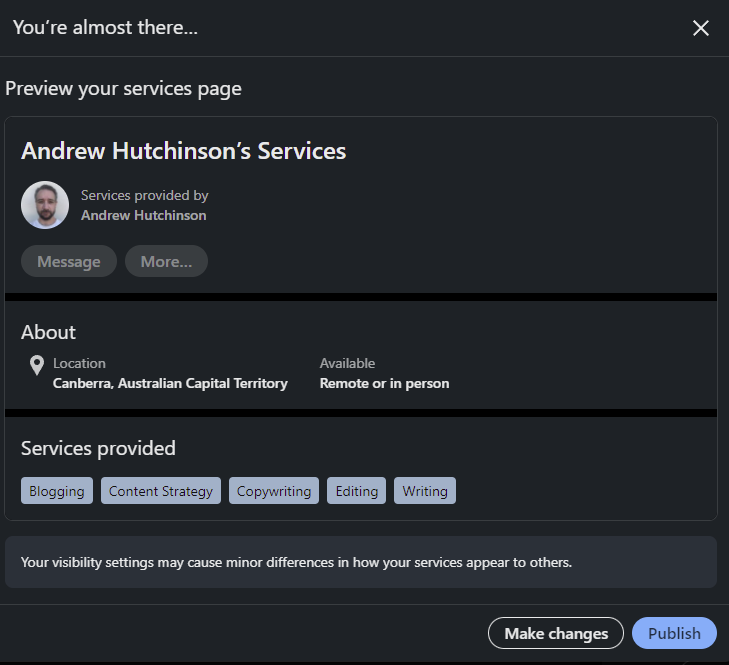
Task: Open the Andrew Hutchinson provider name link
Action: 143,215
